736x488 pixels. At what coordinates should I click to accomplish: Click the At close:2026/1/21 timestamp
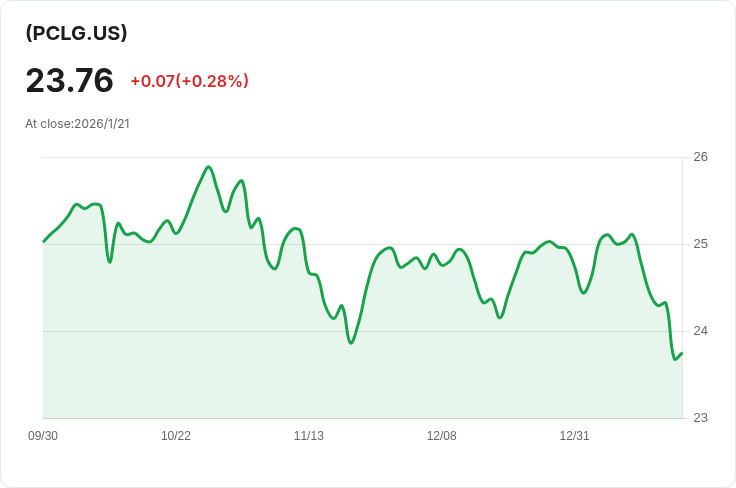pyautogui.click(x=77, y=124)
